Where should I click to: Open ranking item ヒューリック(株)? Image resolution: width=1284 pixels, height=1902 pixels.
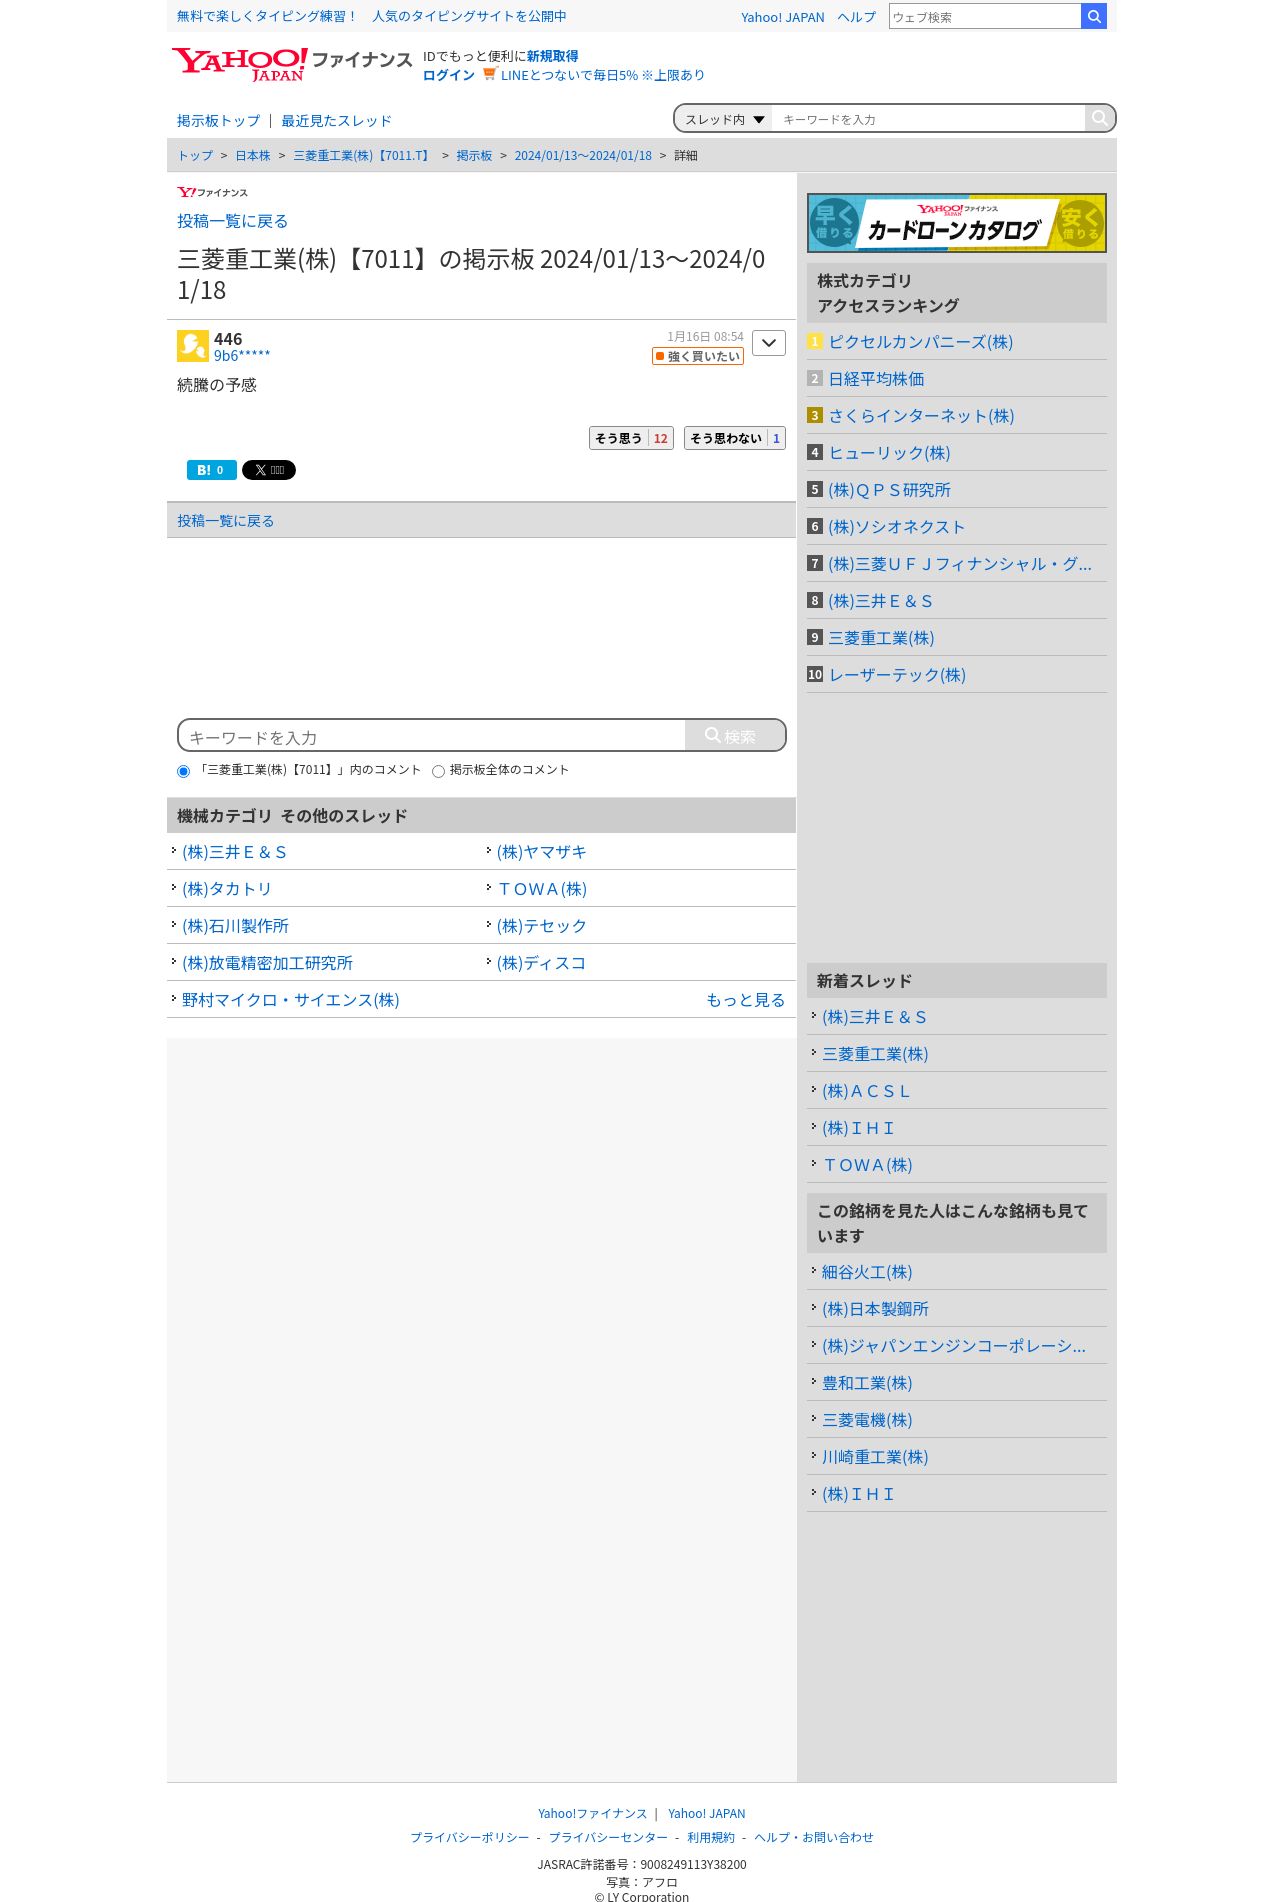click(x=889, y=453)
